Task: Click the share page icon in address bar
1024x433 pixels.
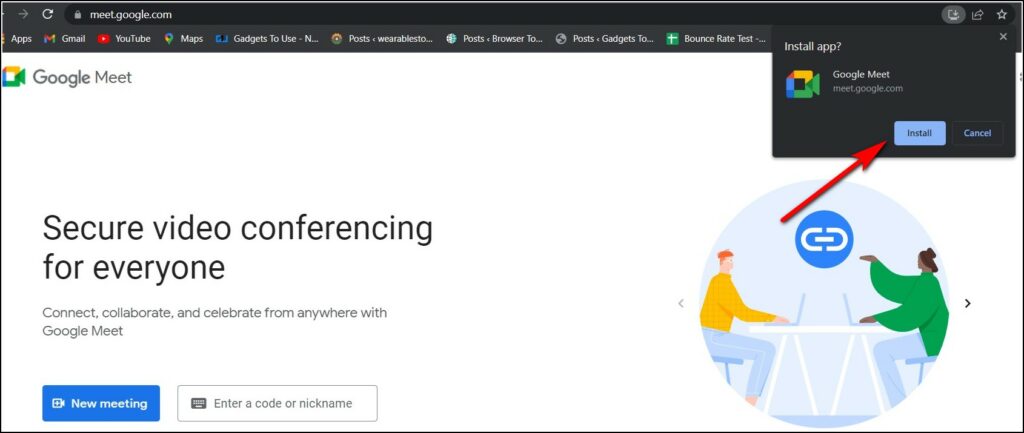Action: tap(978, 14)
